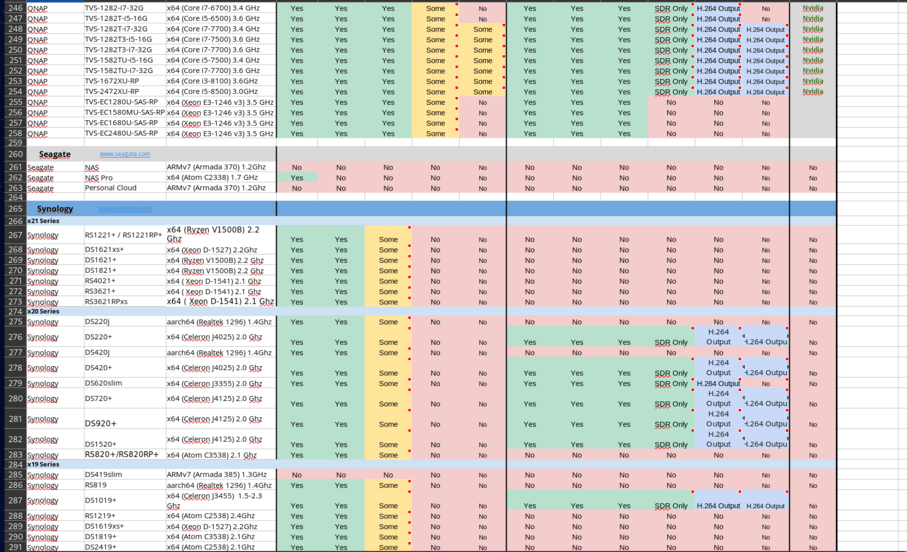Click the TVS-1282-i7-32G model cell

point(124,8)
